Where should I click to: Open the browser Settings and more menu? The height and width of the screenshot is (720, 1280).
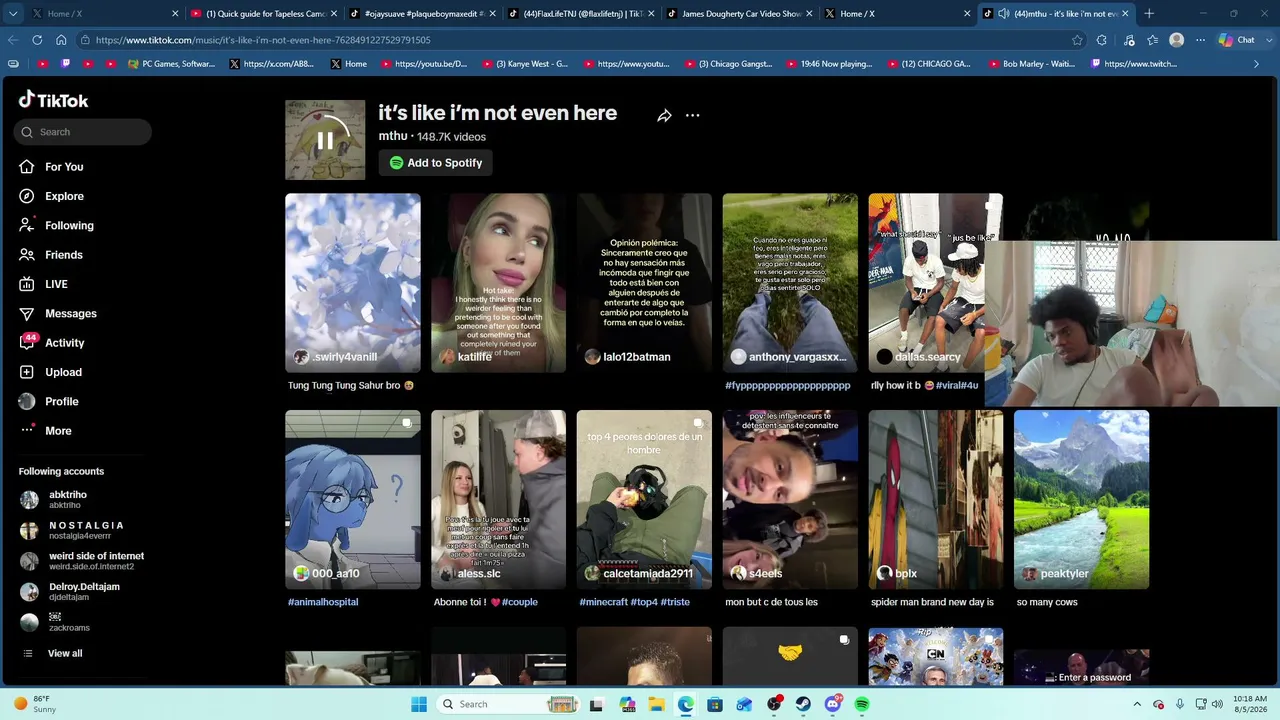pyautogui.click(x=1200, y=40)
